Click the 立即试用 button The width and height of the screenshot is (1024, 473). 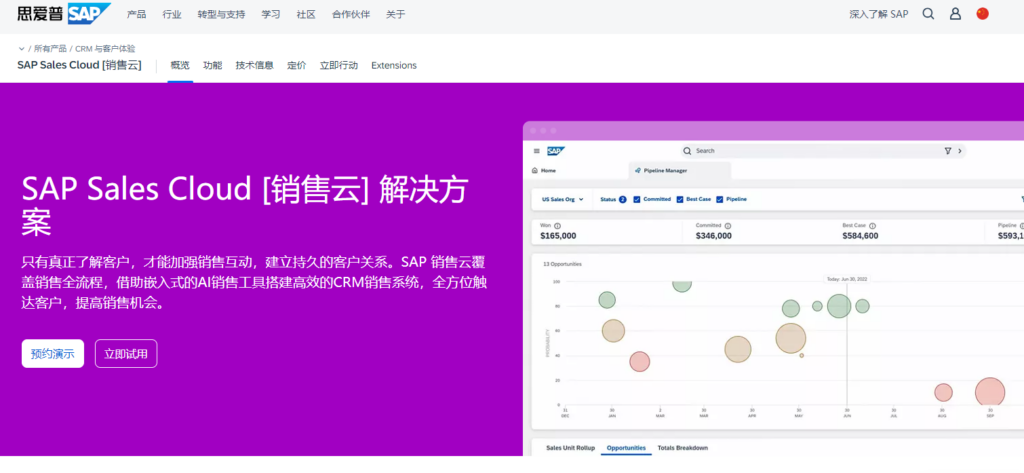[x=126, y=353]
